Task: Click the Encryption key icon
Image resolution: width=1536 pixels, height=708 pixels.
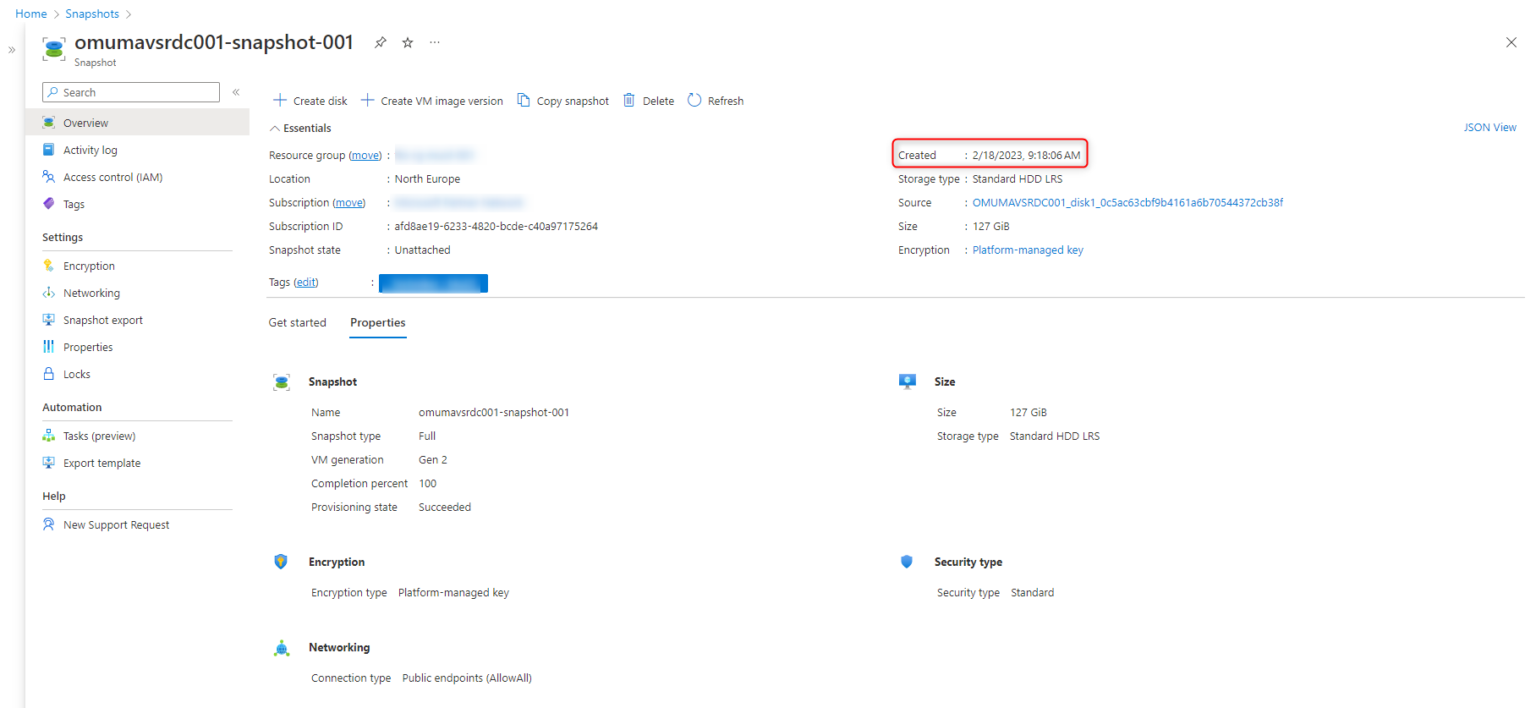Action: click(x=49, y=266)
